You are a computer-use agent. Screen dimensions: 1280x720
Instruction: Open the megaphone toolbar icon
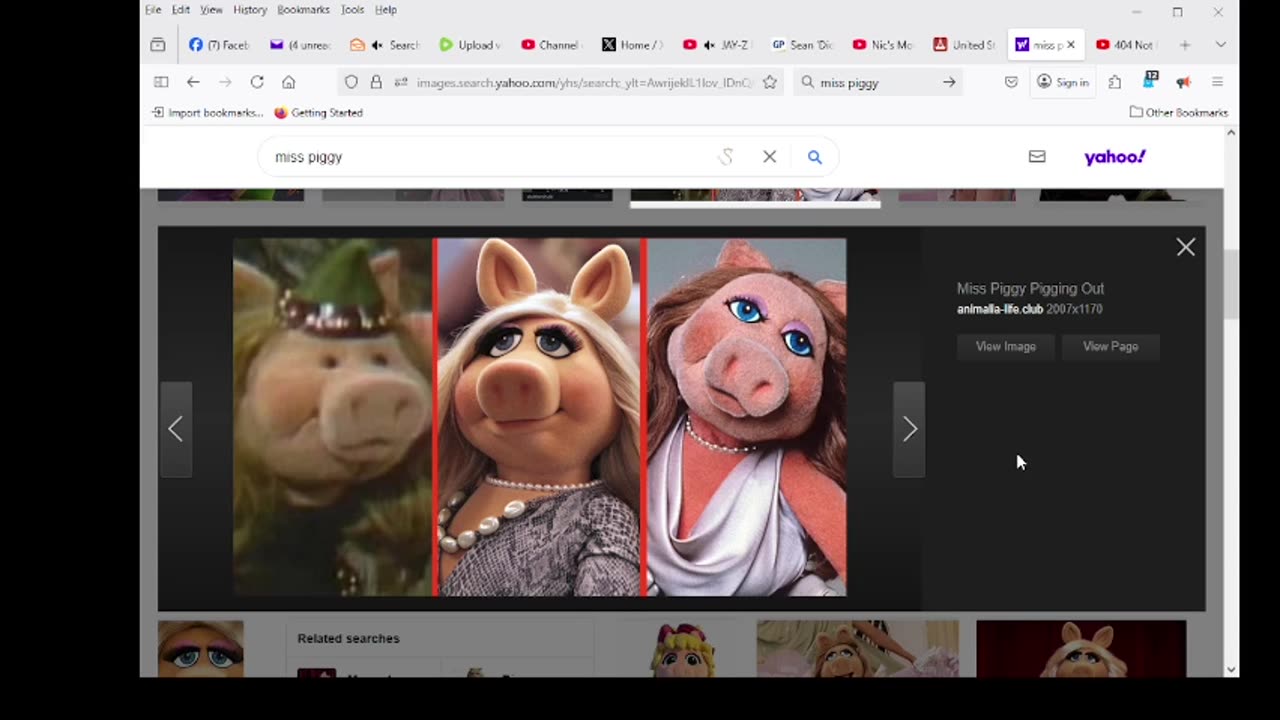click(x=1184, y=82)
